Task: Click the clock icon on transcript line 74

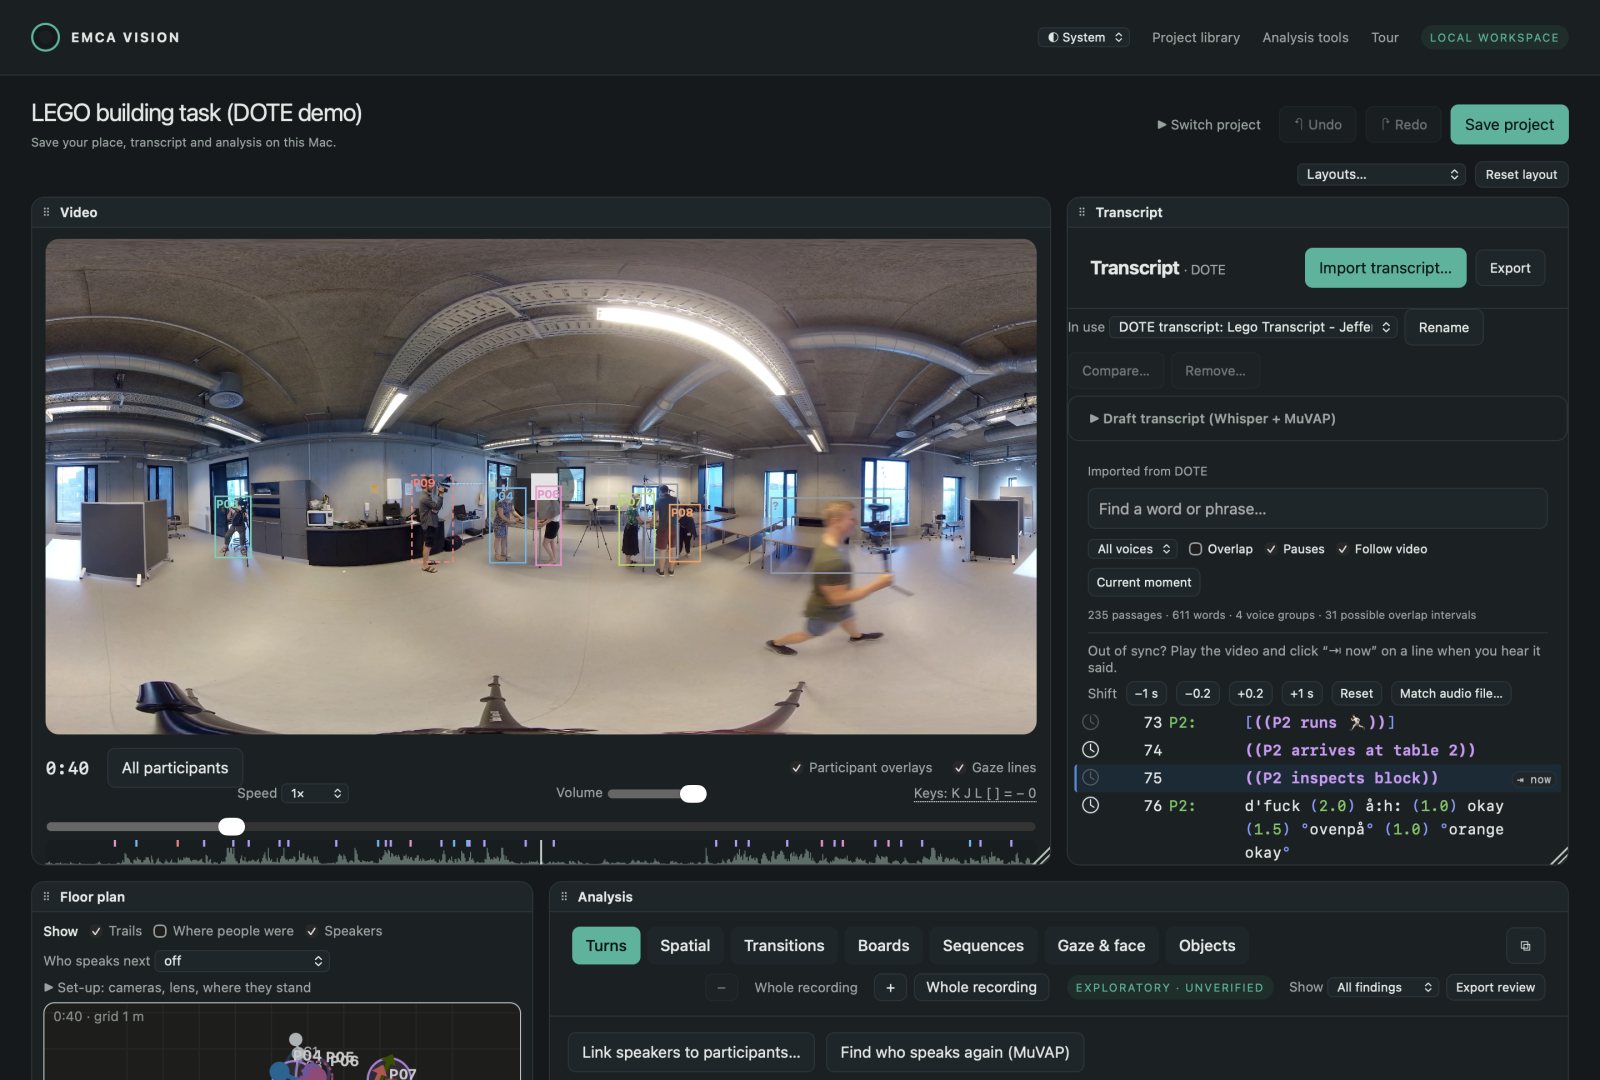Action: tap(1091, 750)
